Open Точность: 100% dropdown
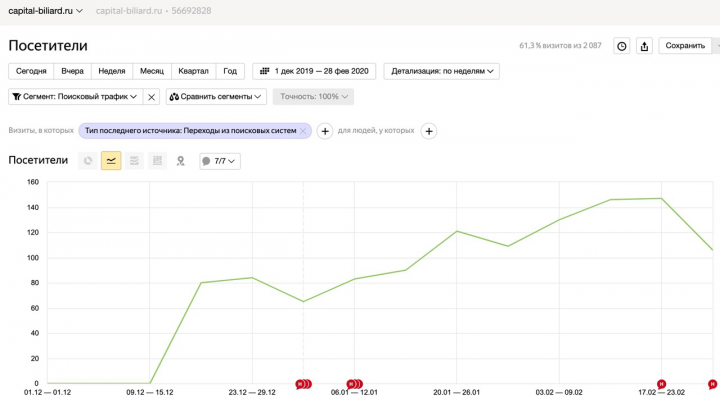The width and height of the screenshot is (720, 399). point(313,96)
